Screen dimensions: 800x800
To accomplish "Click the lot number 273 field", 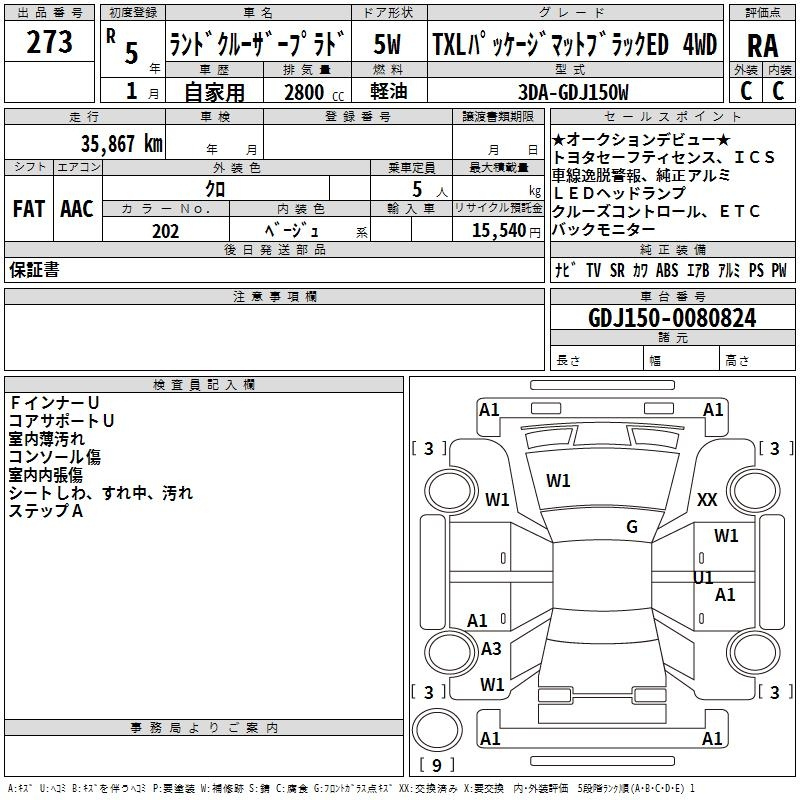I will click(49, 43).
